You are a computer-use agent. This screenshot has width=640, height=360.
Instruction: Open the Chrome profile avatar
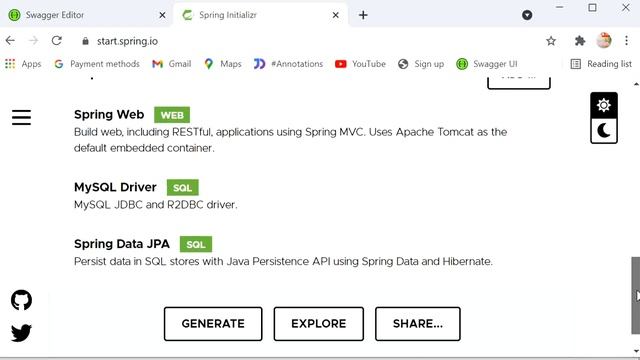[x=604, y=40]
